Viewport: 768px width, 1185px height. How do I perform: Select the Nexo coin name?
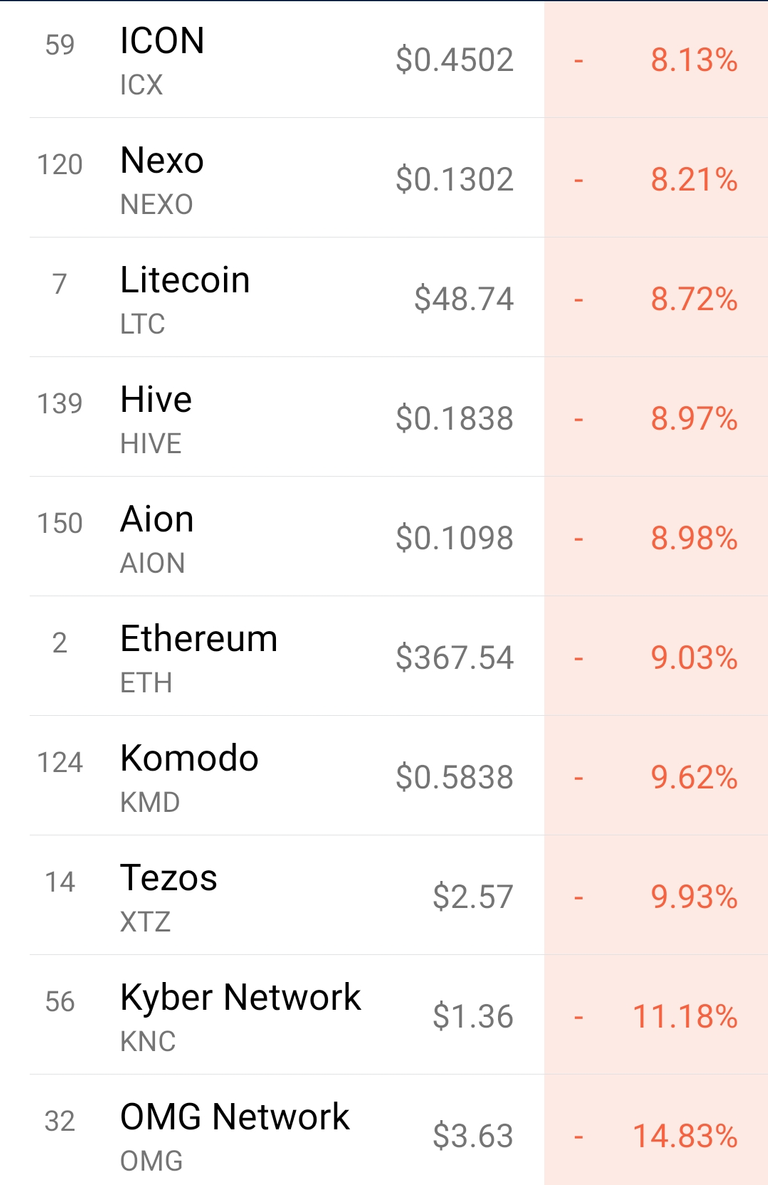tap(162, 161)
